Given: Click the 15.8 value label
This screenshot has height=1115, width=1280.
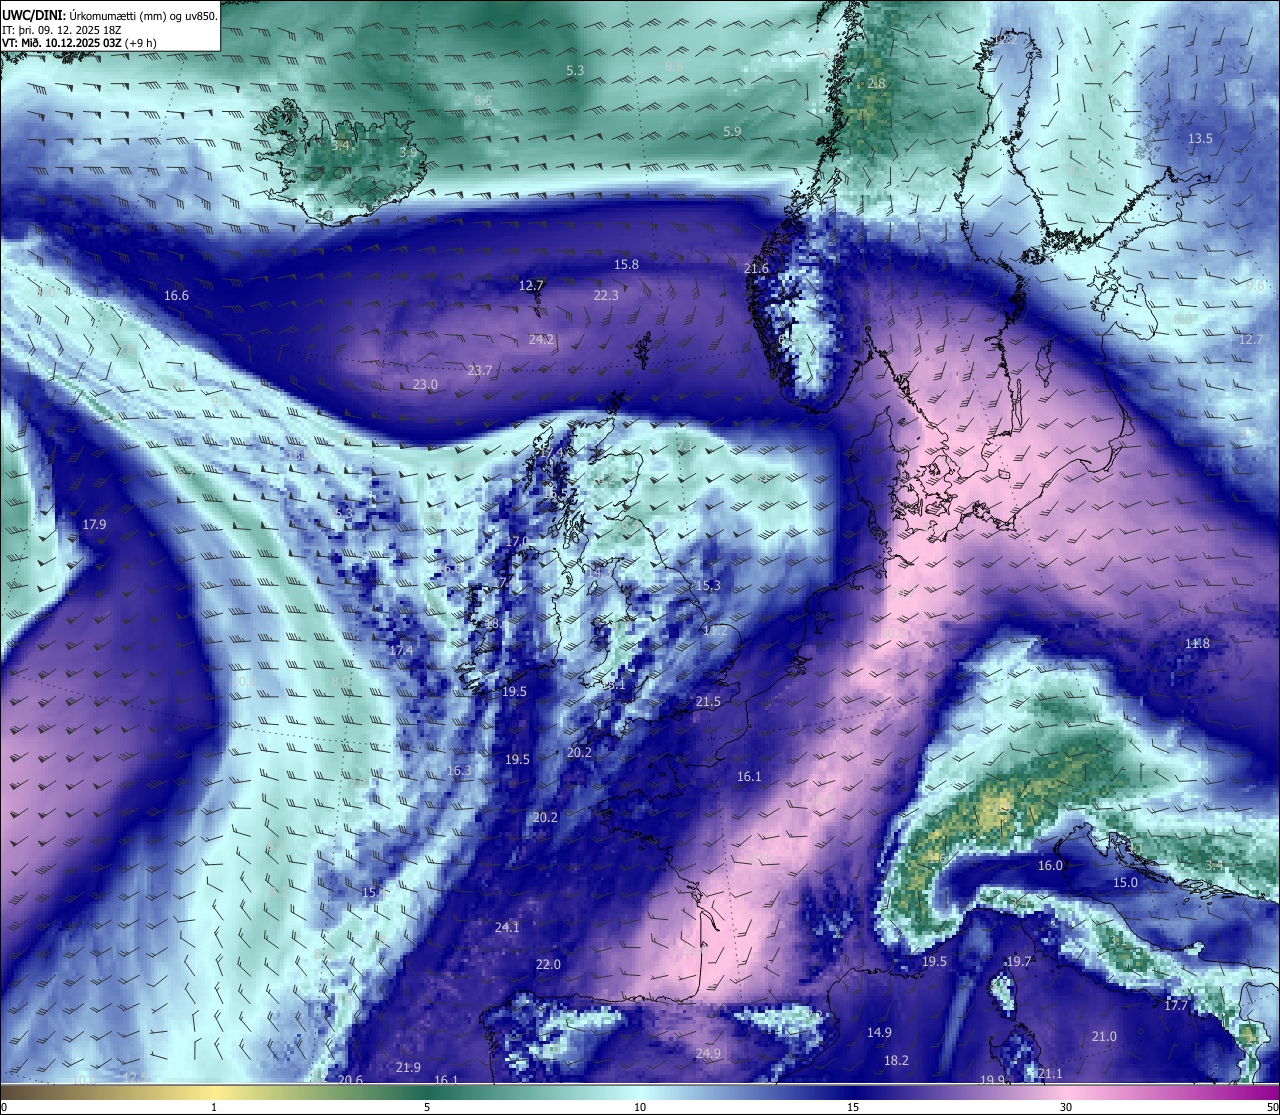Looking at the screenshot, I should [x=626, y=264].
